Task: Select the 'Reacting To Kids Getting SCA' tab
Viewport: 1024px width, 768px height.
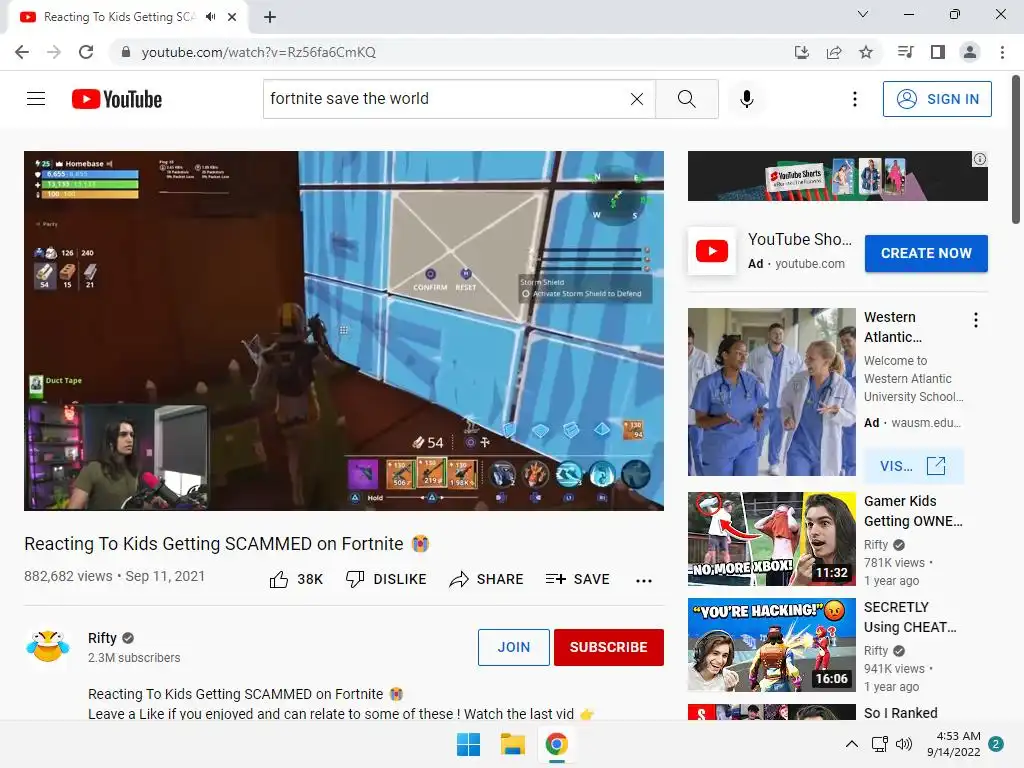Action: click(x=127, y=17)
